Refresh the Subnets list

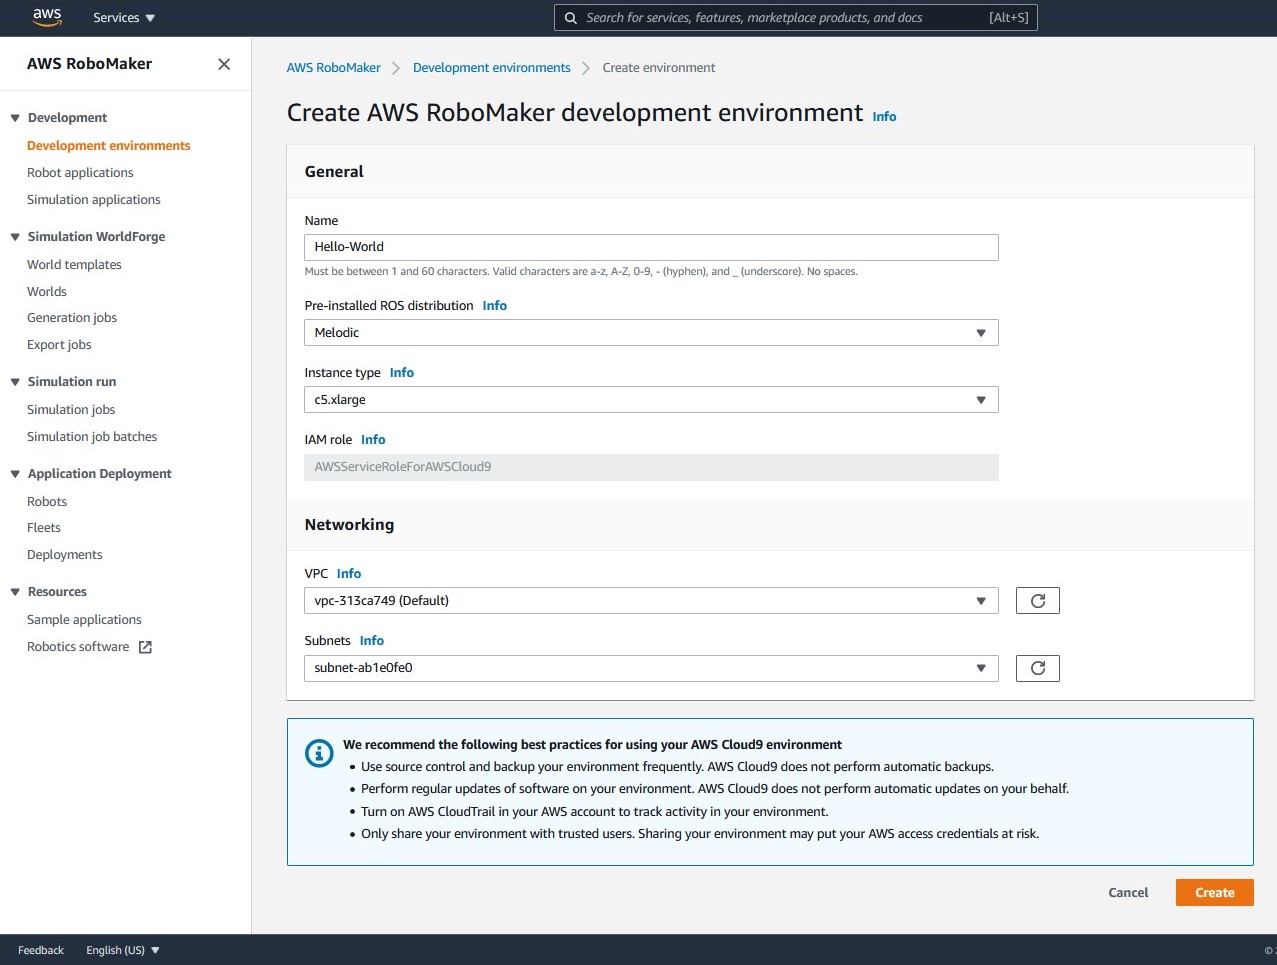(x=1037, y=668)
